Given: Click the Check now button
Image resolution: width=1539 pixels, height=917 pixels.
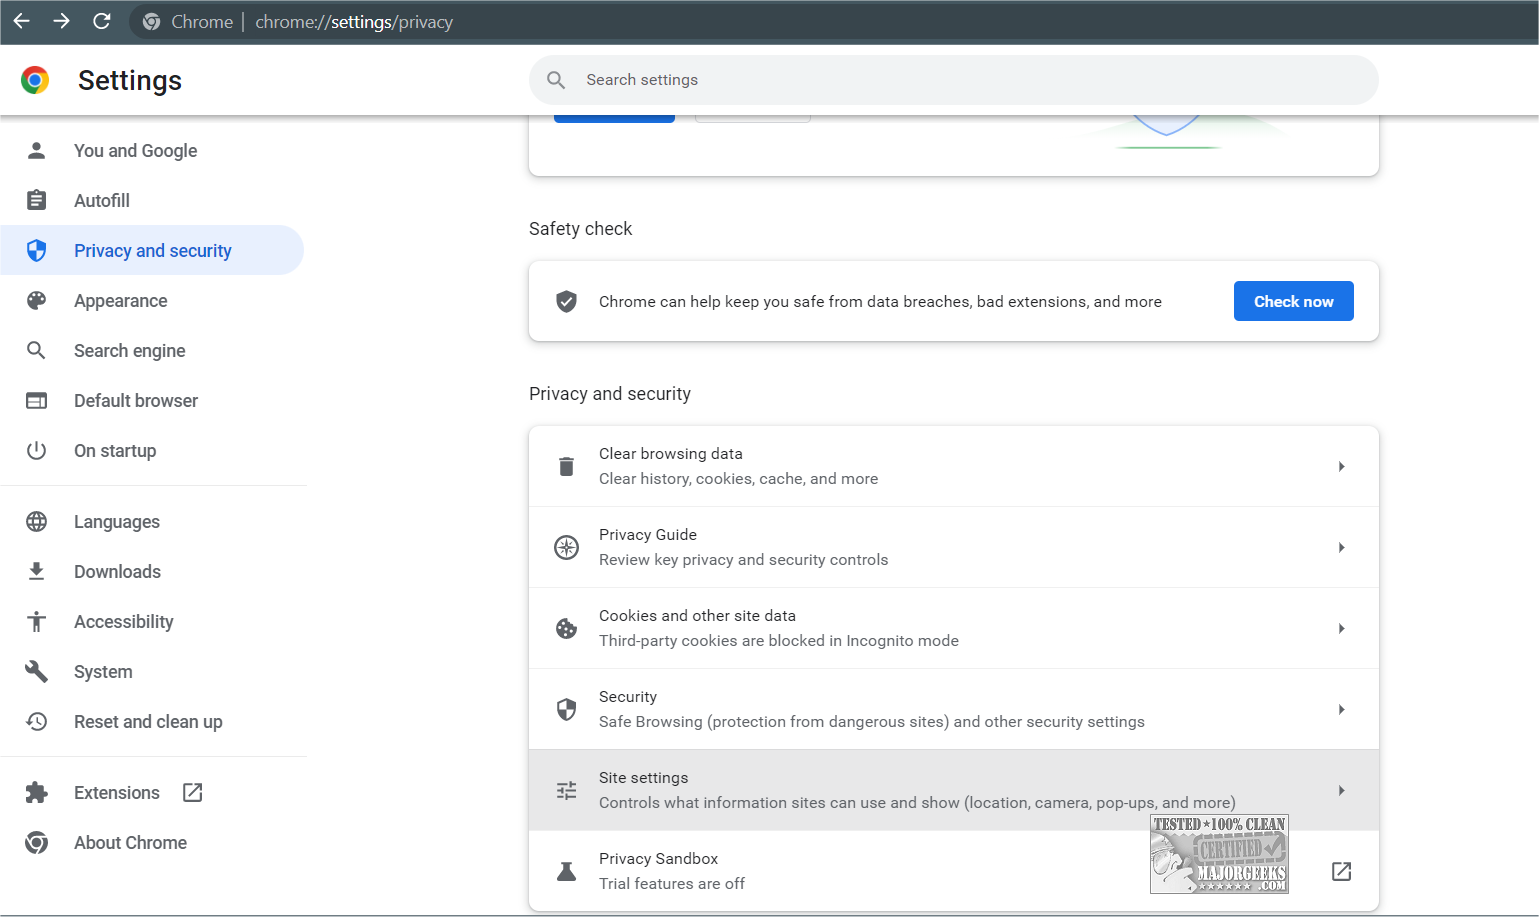Looking at the screenshot, I should [1293, 301].
